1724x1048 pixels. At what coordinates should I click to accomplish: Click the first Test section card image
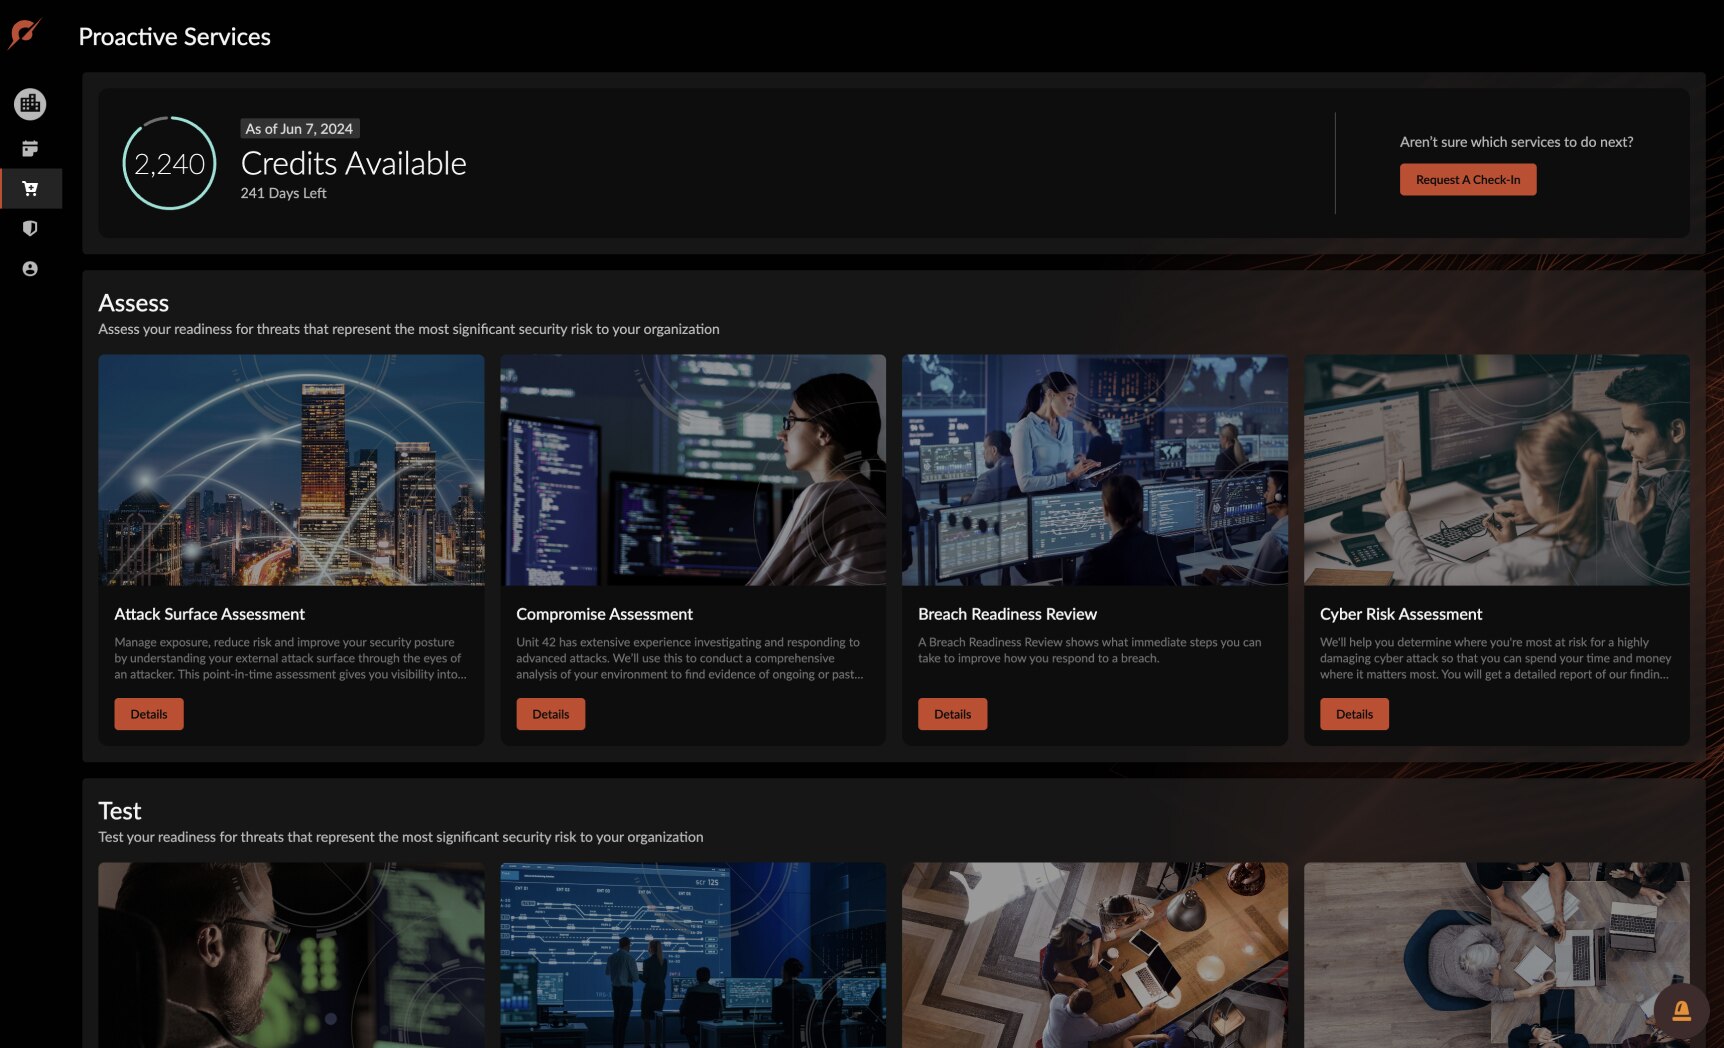pyautogui.click(x=291, y=955)
